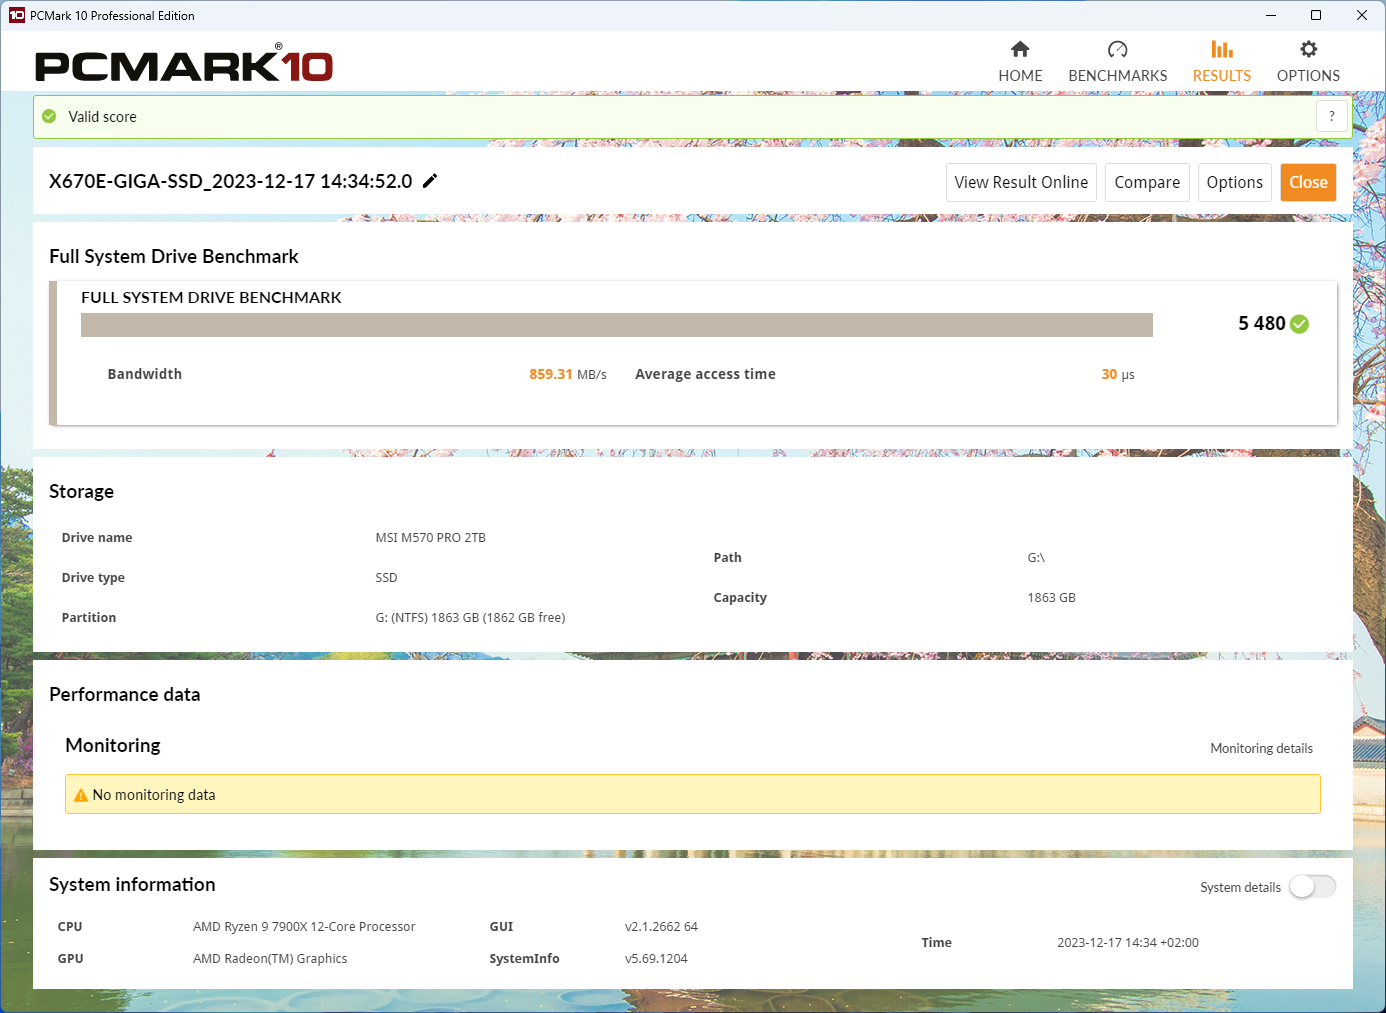Image resolution: width=1386 pixels, height=1013 pixels.
Task: Open the Monitoring details link
Action: pyautogui.click(x=1261, y=748)
